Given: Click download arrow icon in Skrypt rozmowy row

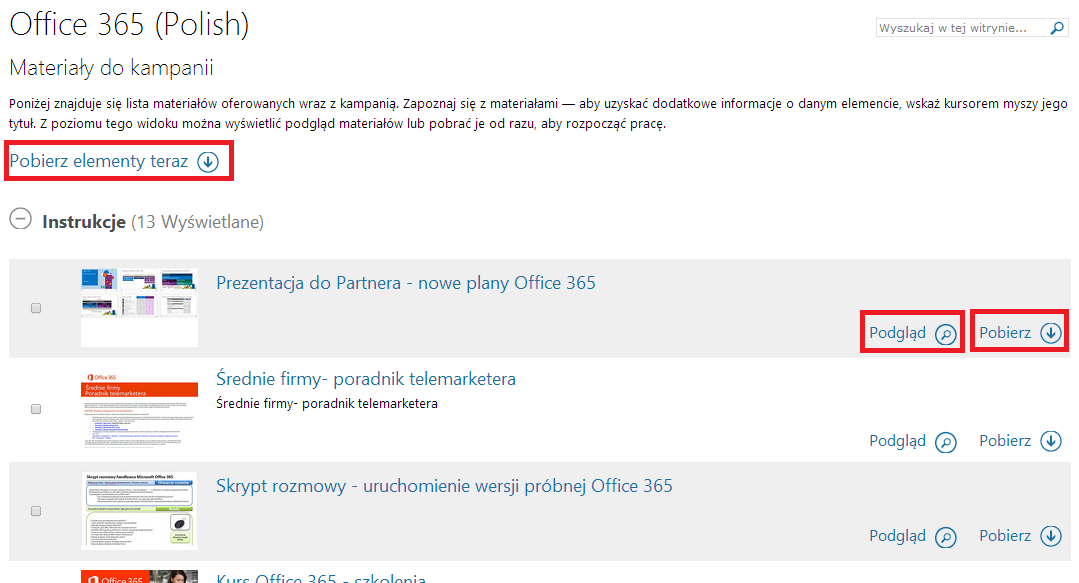Looking at the screenshot, I should (x=1051, y=536).
